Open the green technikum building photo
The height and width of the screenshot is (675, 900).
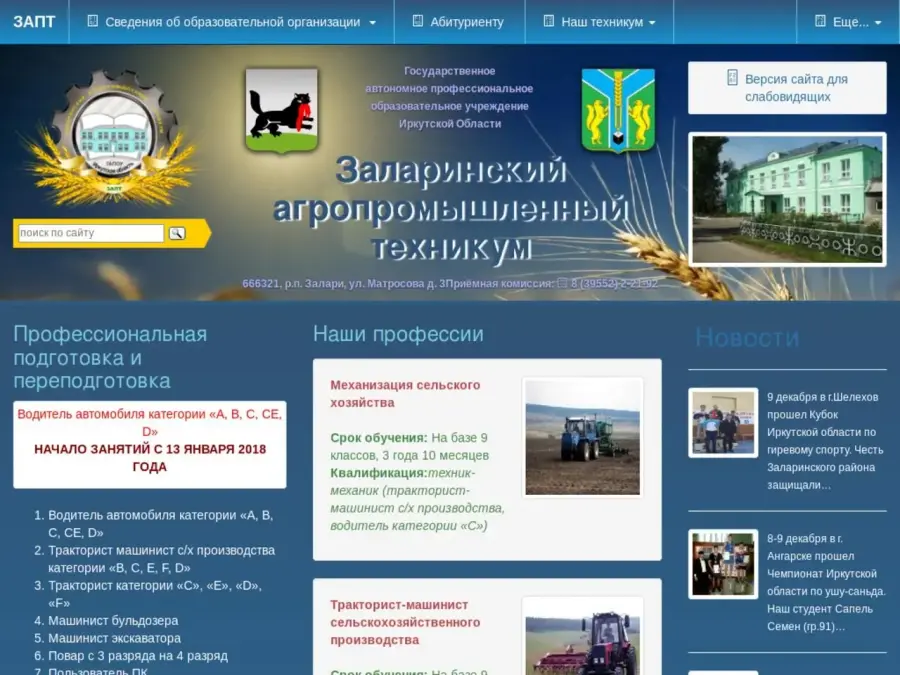(x=787, y=199)
